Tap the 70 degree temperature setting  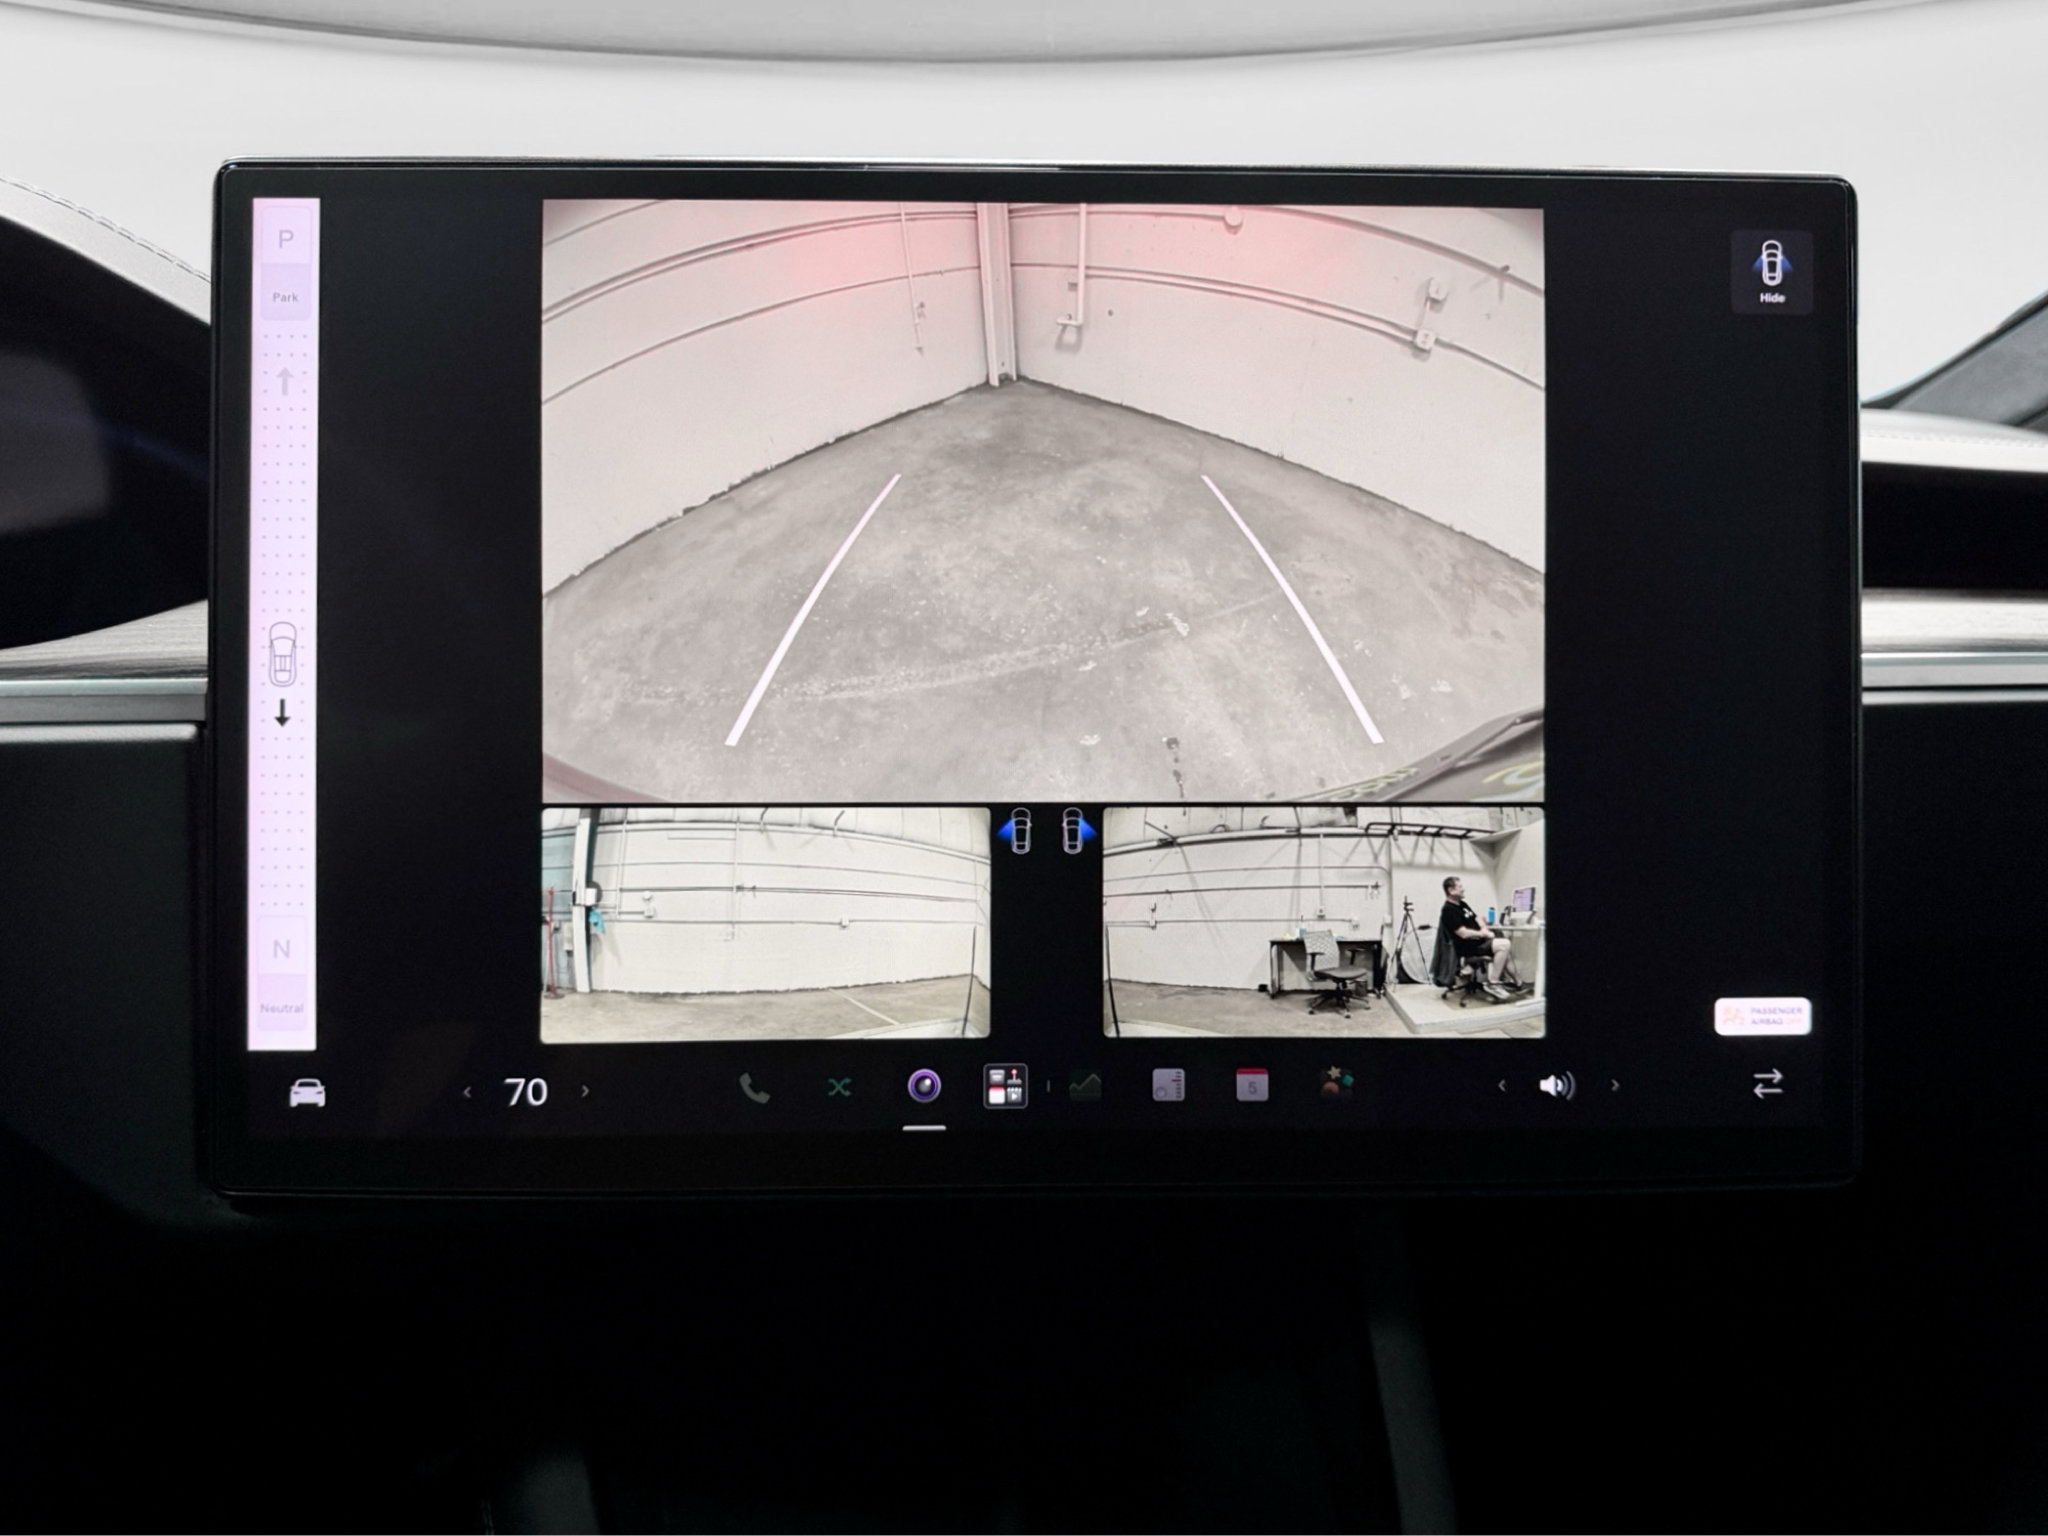coord(526,1092)
